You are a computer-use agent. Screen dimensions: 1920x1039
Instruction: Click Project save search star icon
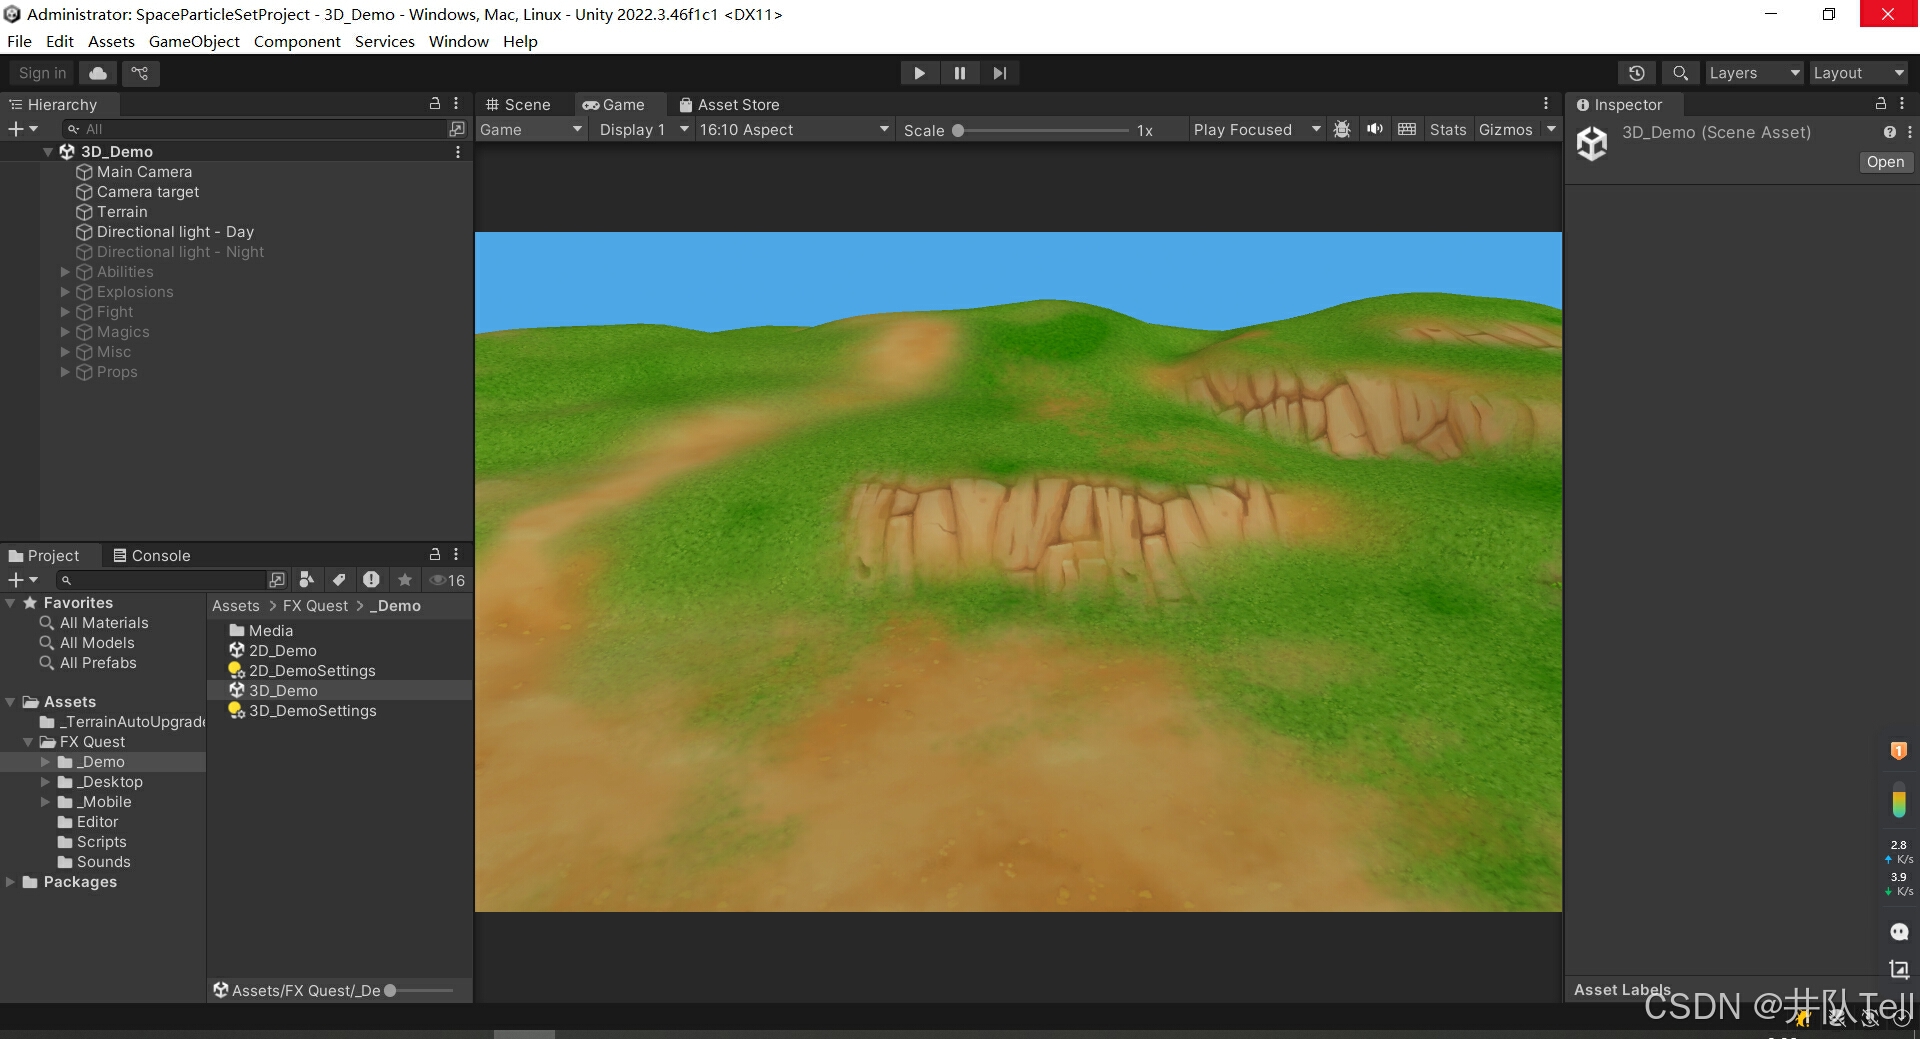click(404, 580)
